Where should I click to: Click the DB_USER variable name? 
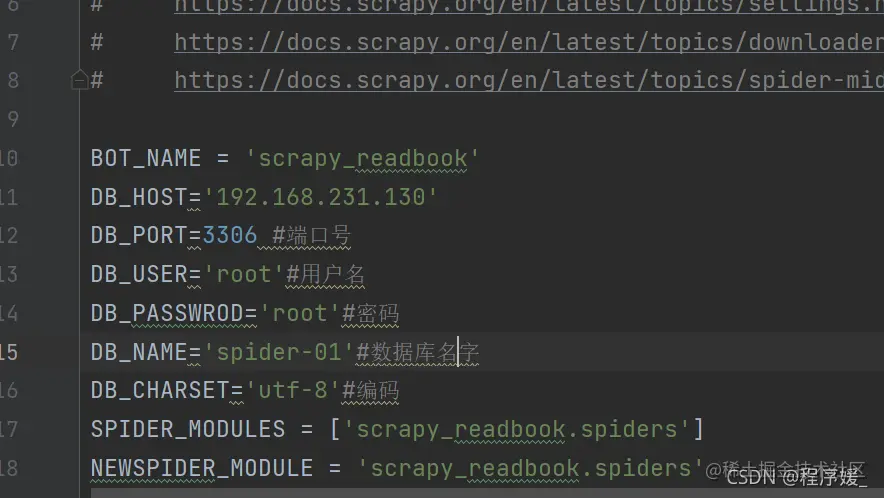tap(139, 274)
